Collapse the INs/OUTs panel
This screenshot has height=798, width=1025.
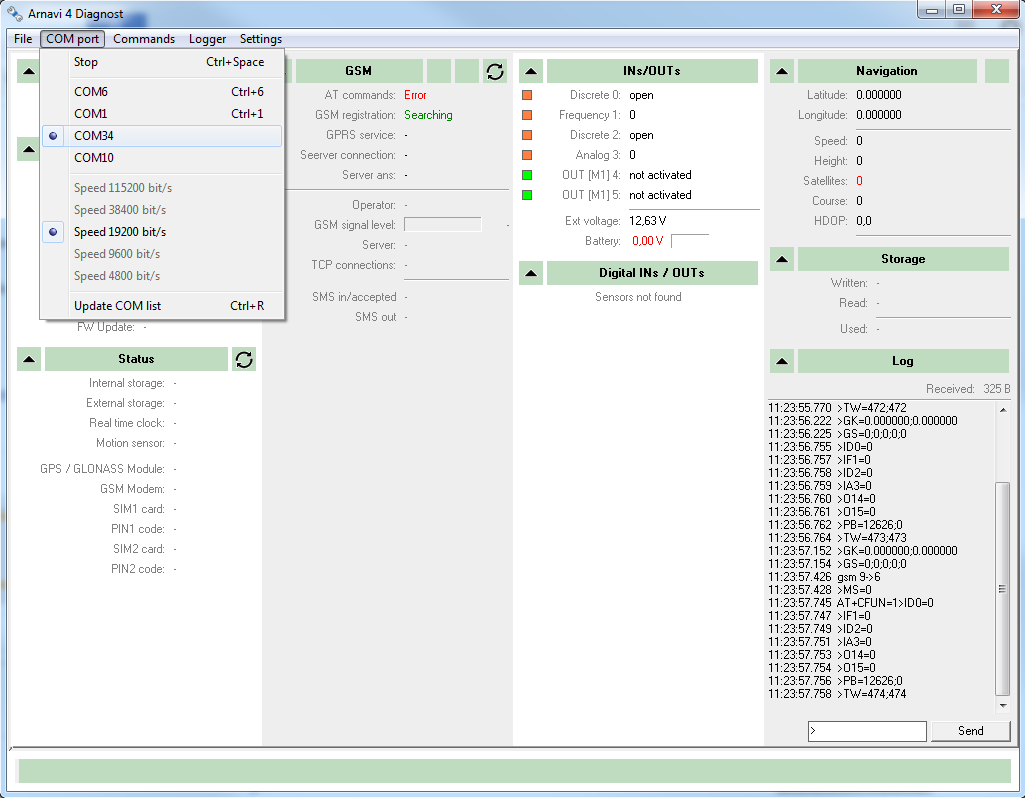(531, 71)
